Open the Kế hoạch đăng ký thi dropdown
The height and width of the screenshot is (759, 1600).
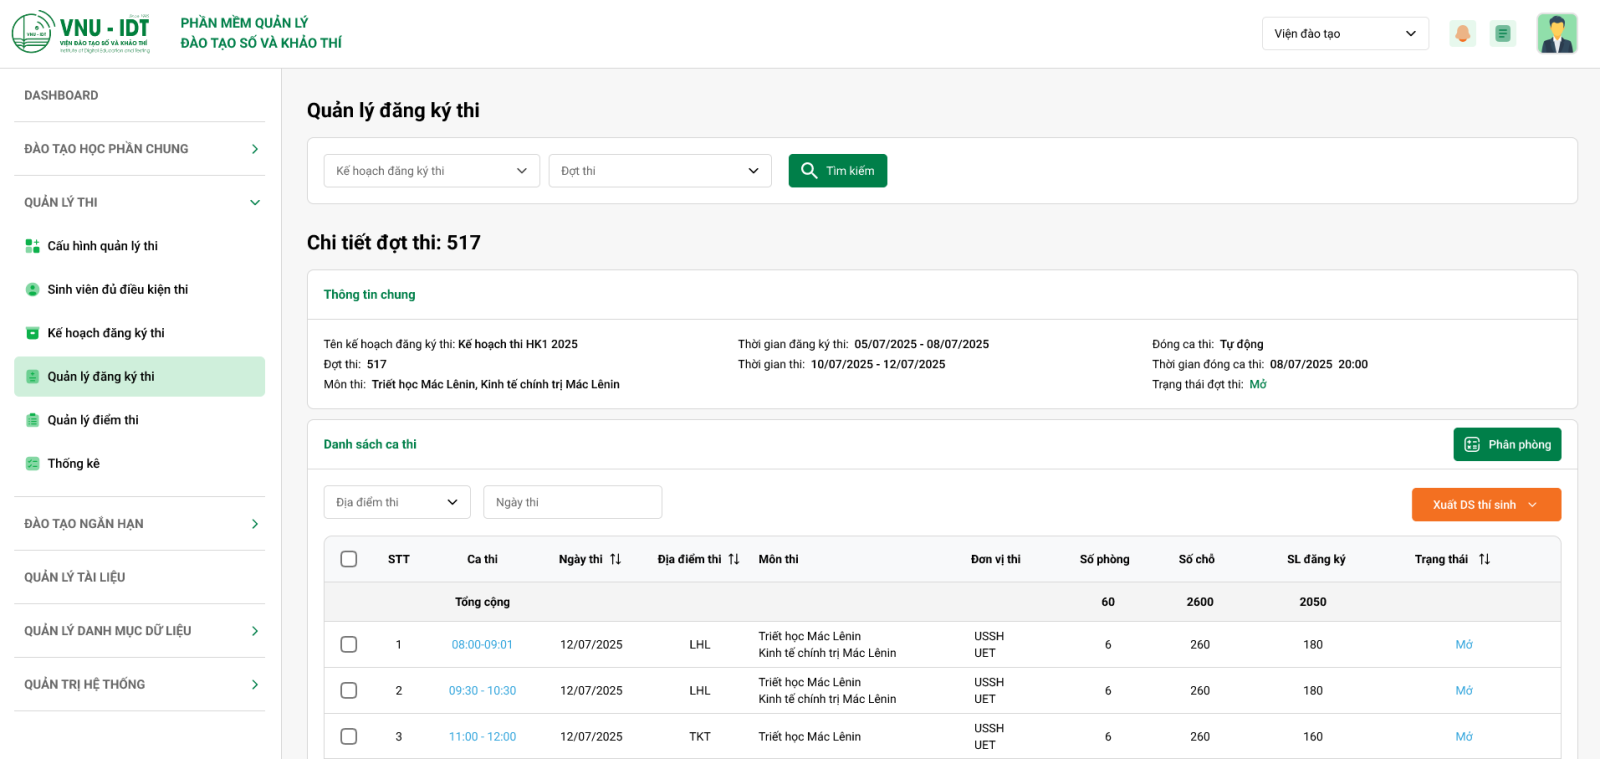click(x=431, y=171)
